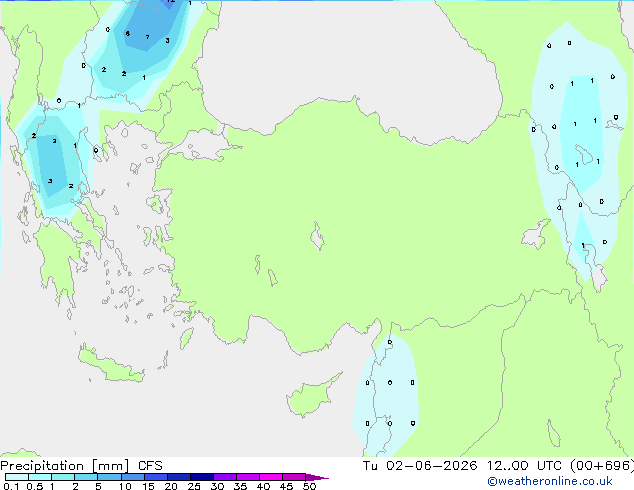The width and height of the screenshot is (634, 490).
Task: Pick the 1–2 mm legend swatch
Action: [x=63, y=477]
